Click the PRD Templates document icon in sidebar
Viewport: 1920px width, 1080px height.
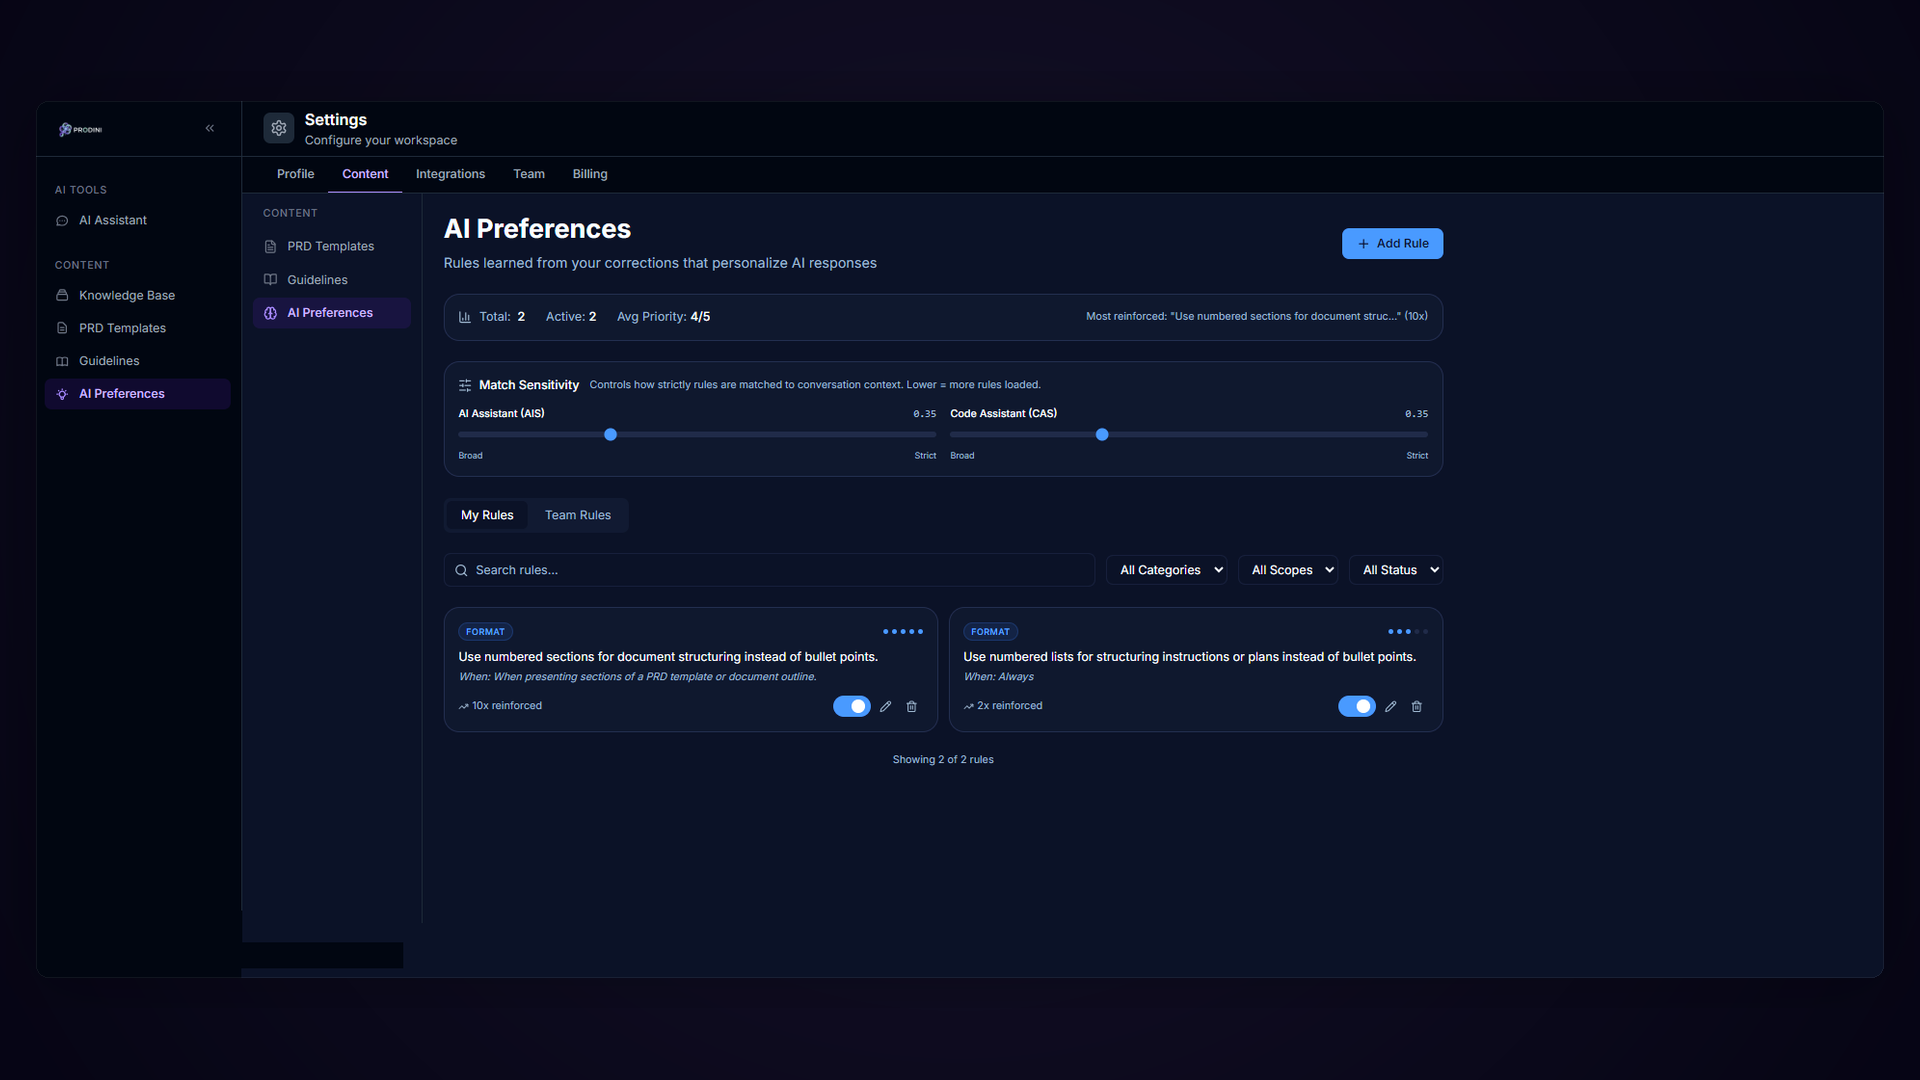pyautogui.click(x=63, y=328)
